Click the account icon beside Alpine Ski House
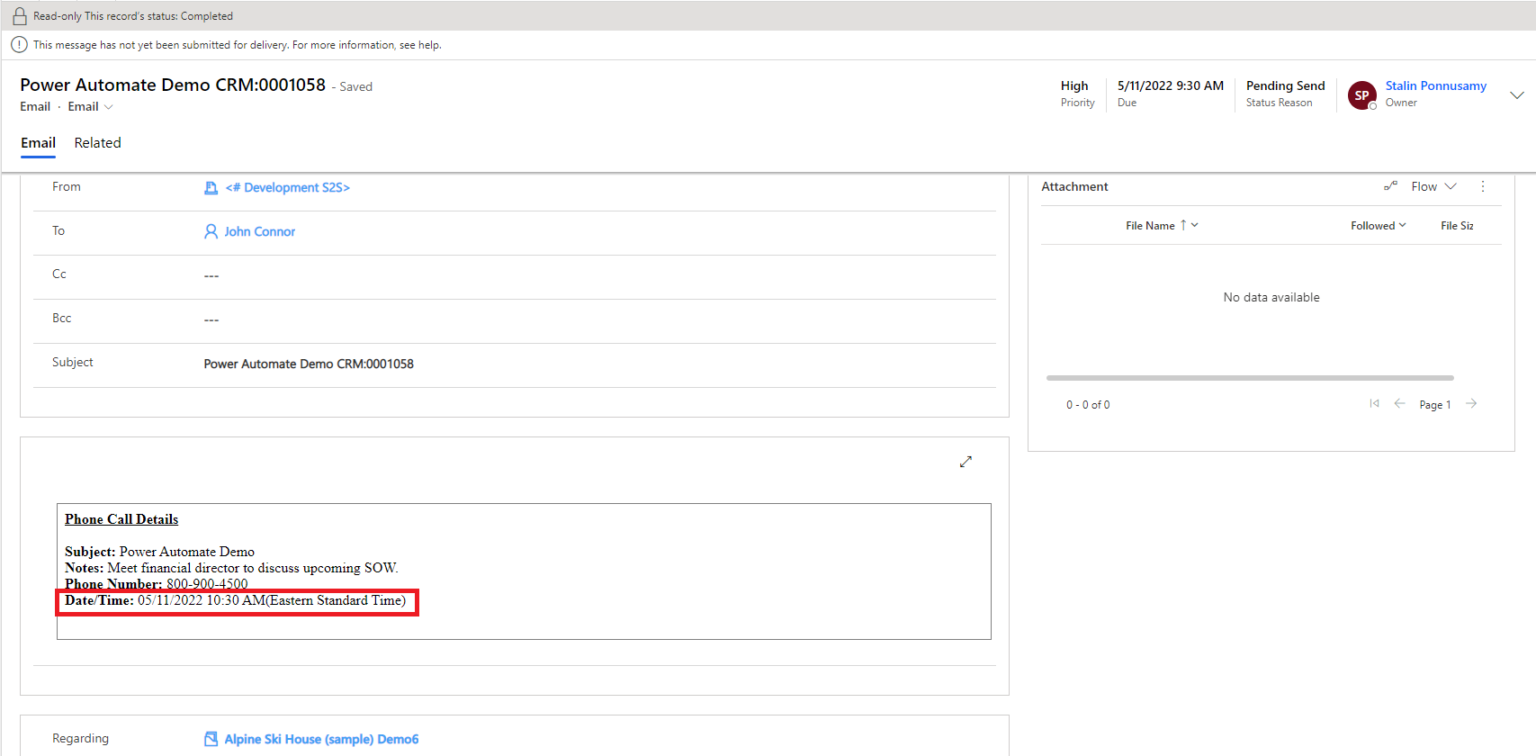The height and width of the screenshot is (756, 1536). 210,738
